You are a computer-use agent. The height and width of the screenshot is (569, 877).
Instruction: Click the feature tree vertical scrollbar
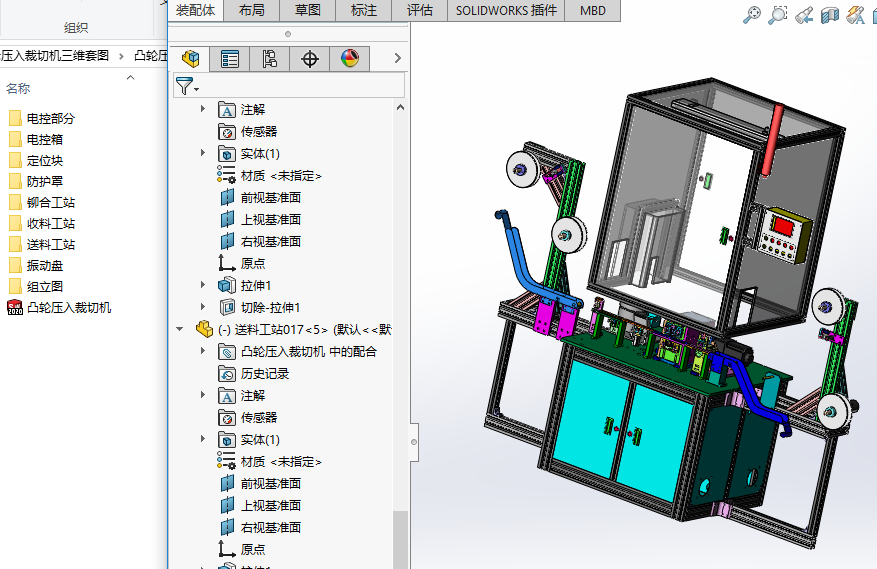[x=400, y=538]
